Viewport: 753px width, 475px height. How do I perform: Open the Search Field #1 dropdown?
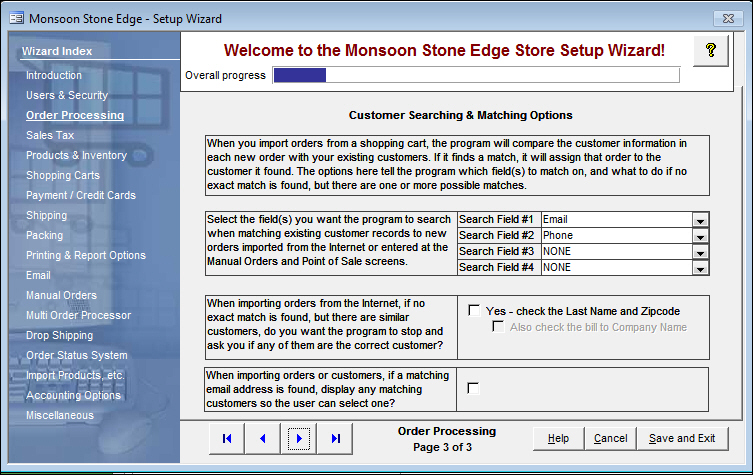700,220
